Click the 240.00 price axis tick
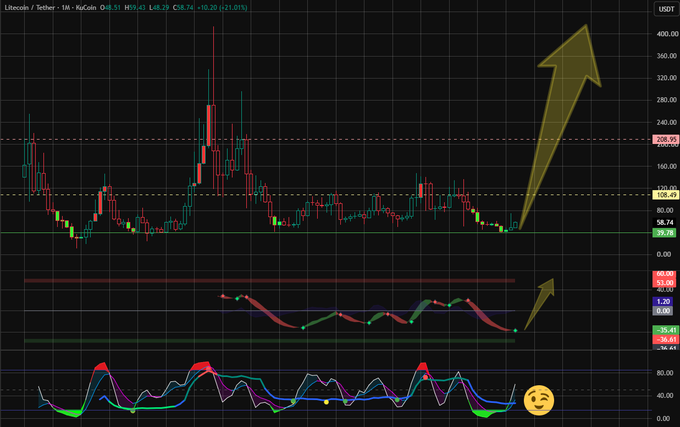The height and width of the screenshot is (427, 680). coord(667,122)
